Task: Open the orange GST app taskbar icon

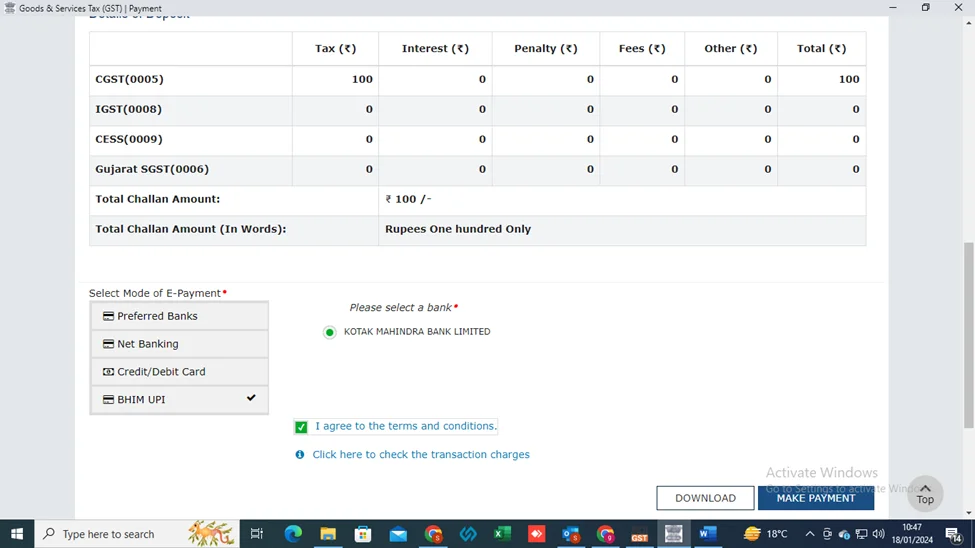Action: click(x=639, y=535)
